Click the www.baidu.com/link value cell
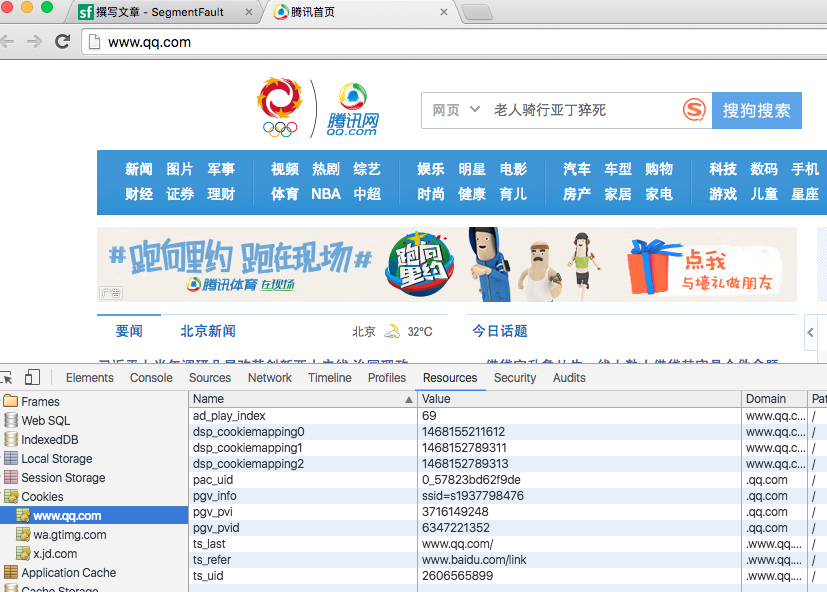The height and width of the screenshot is (592, 827). 579,560
